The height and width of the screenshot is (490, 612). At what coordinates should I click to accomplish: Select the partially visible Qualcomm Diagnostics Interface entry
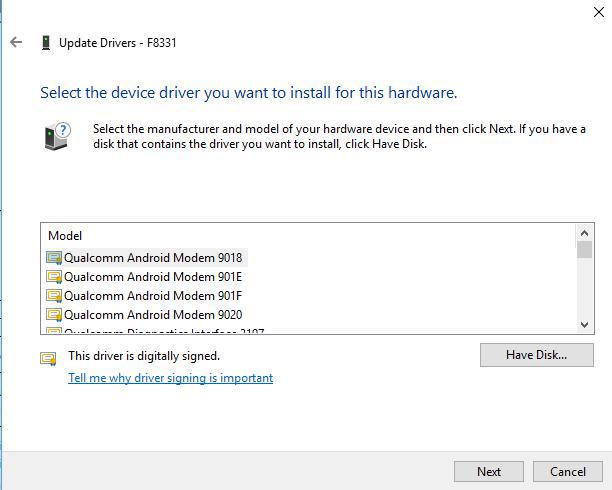[x=160, y=331]
